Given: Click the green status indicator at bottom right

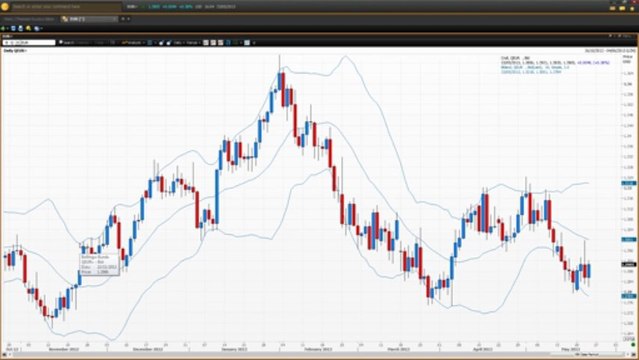Looking at the screenshot, I should 633,345.
